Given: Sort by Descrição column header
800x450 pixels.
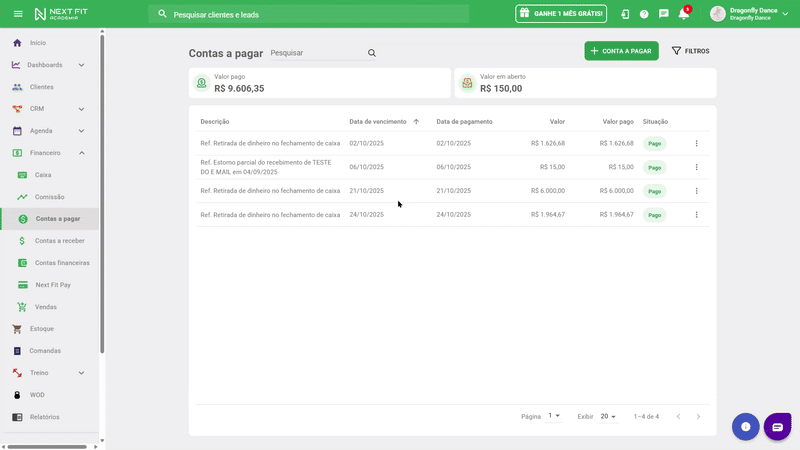Looking at the screenshot, I should 215,121.
